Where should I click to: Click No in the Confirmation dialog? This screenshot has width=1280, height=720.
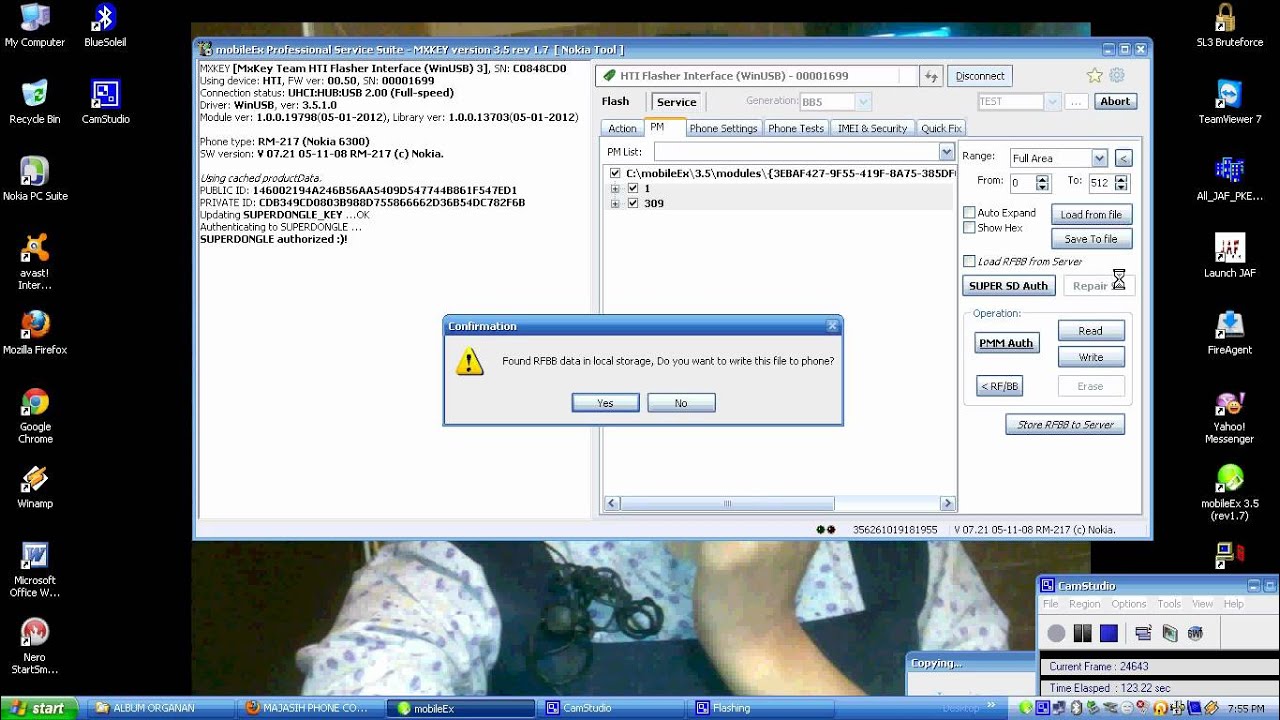tap(681, 403)
